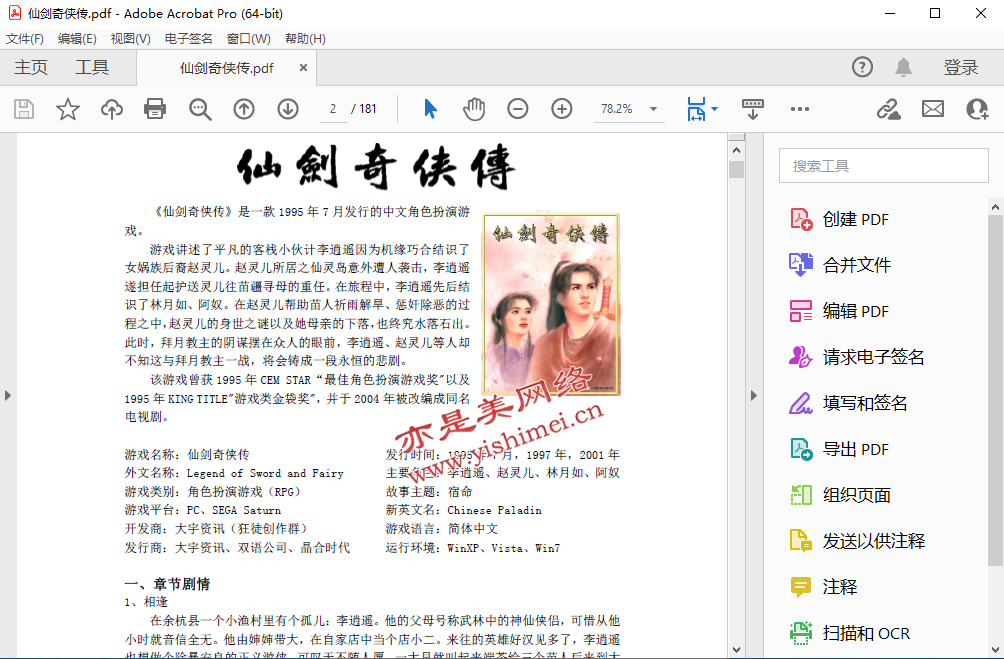The height and width of the screenshot is (659, 1004).
Task: Upload the file to cloud storage
Action: coord(112,109)
